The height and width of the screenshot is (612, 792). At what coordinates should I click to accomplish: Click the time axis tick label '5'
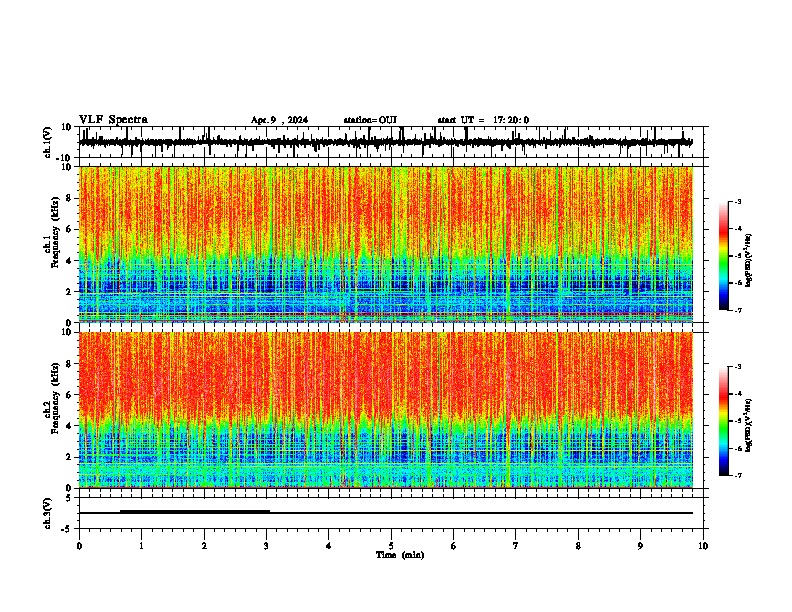[391, 546]
